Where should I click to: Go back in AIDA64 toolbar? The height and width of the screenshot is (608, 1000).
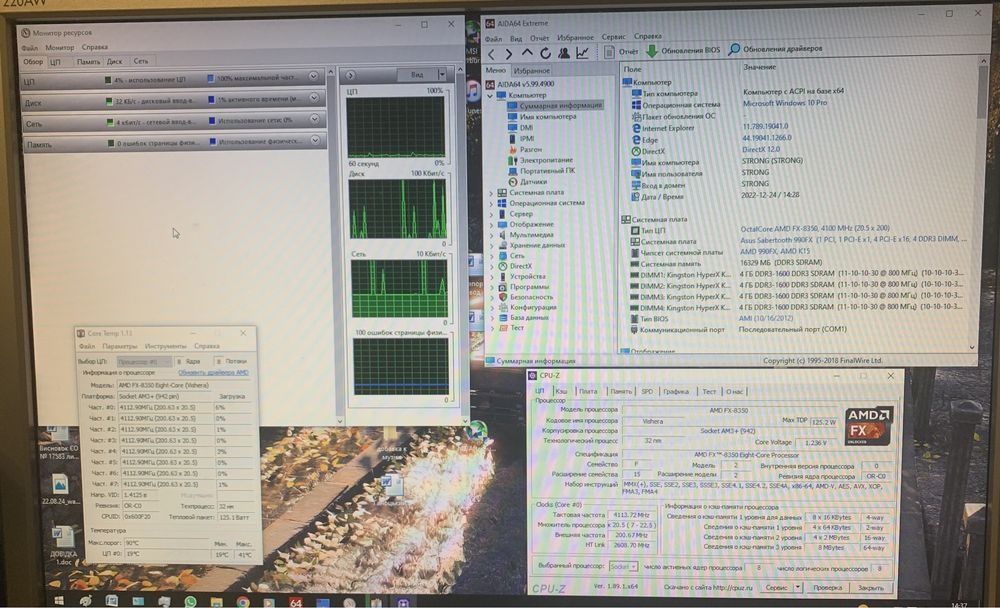coord(491,55)
